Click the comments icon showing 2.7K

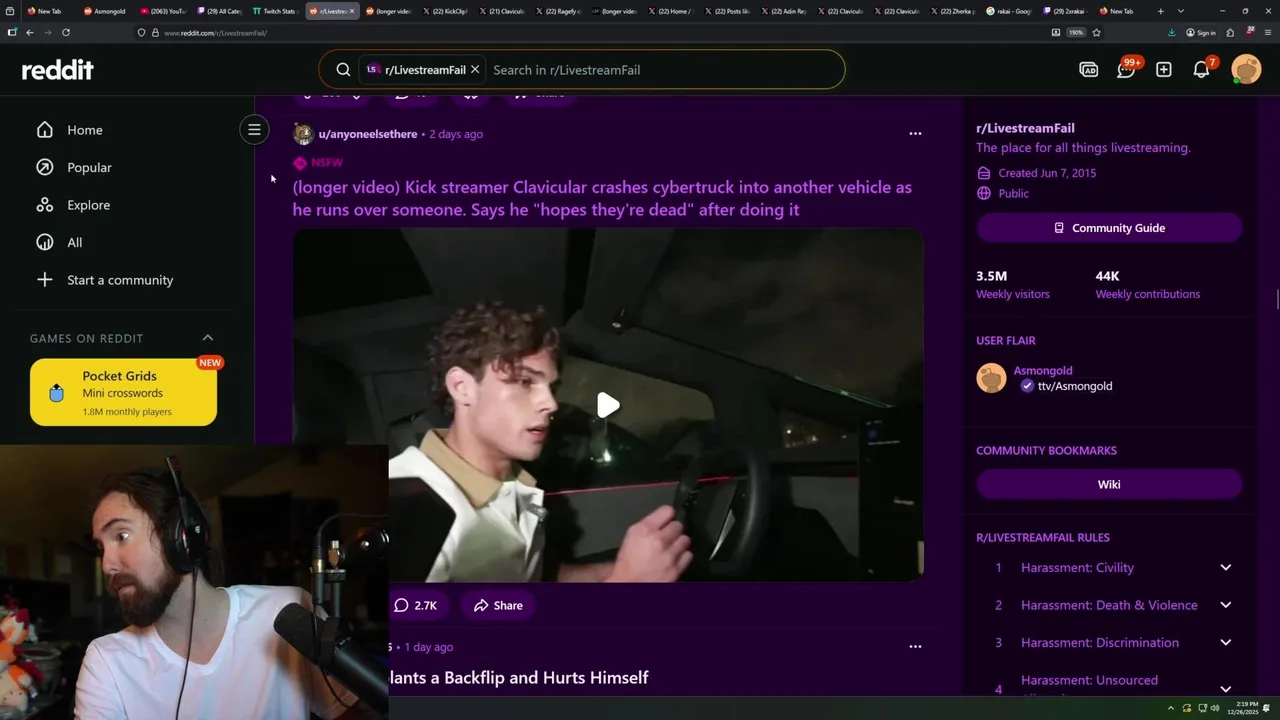pos(416,605)
